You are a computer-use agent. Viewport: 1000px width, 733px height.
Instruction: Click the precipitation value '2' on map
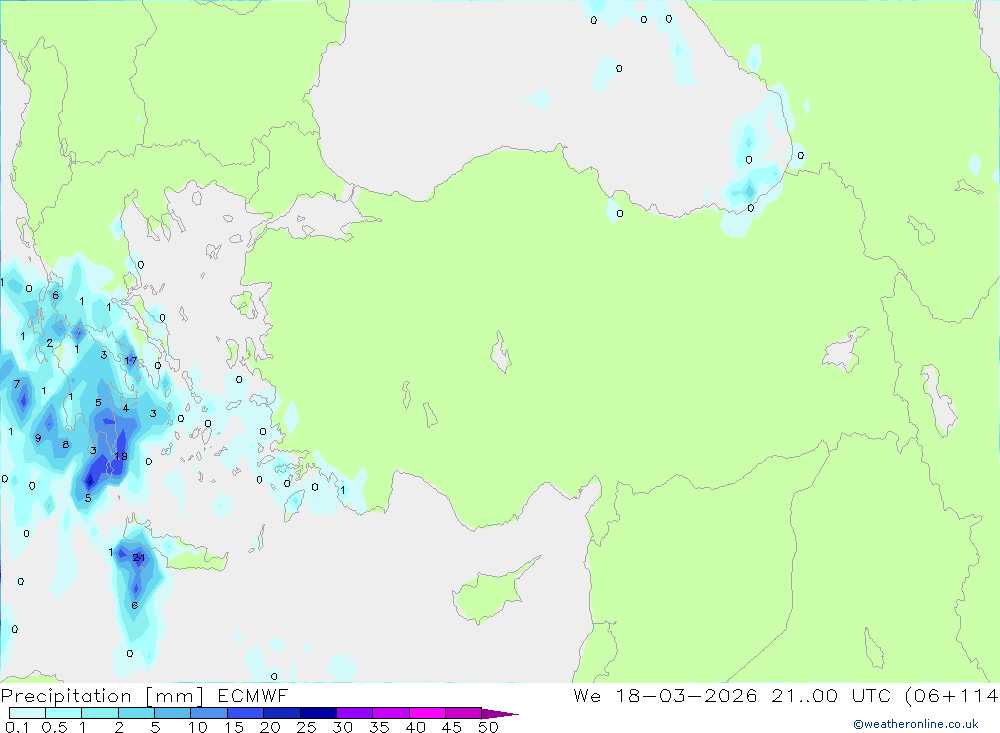click(x=50, y=343)
